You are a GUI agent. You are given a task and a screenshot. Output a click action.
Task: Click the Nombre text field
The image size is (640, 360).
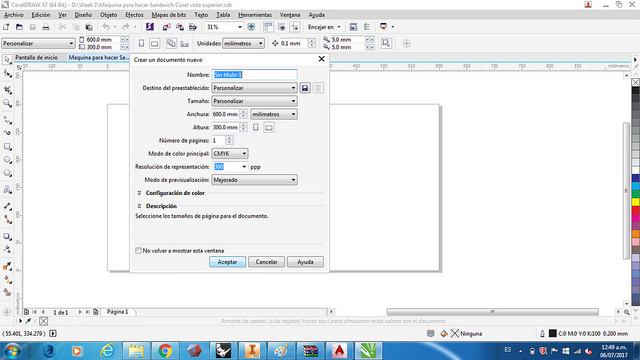[x=254, y=75]
